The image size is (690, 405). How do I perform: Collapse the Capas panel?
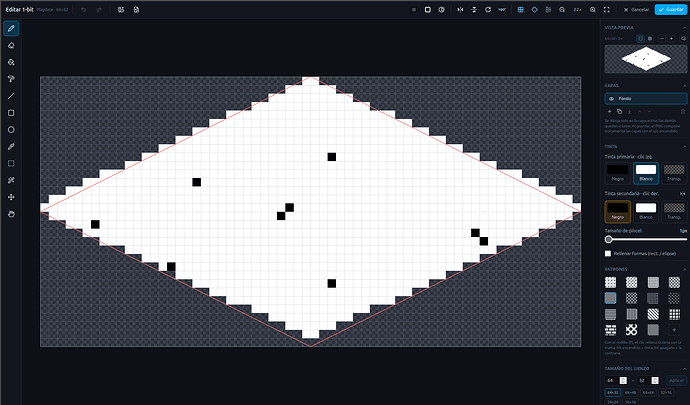pyautogui.click(x=684, y=86)
